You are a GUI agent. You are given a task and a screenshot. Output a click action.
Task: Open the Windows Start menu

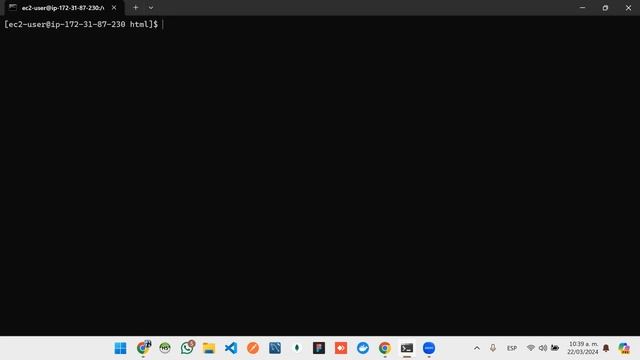pos(120,348)
